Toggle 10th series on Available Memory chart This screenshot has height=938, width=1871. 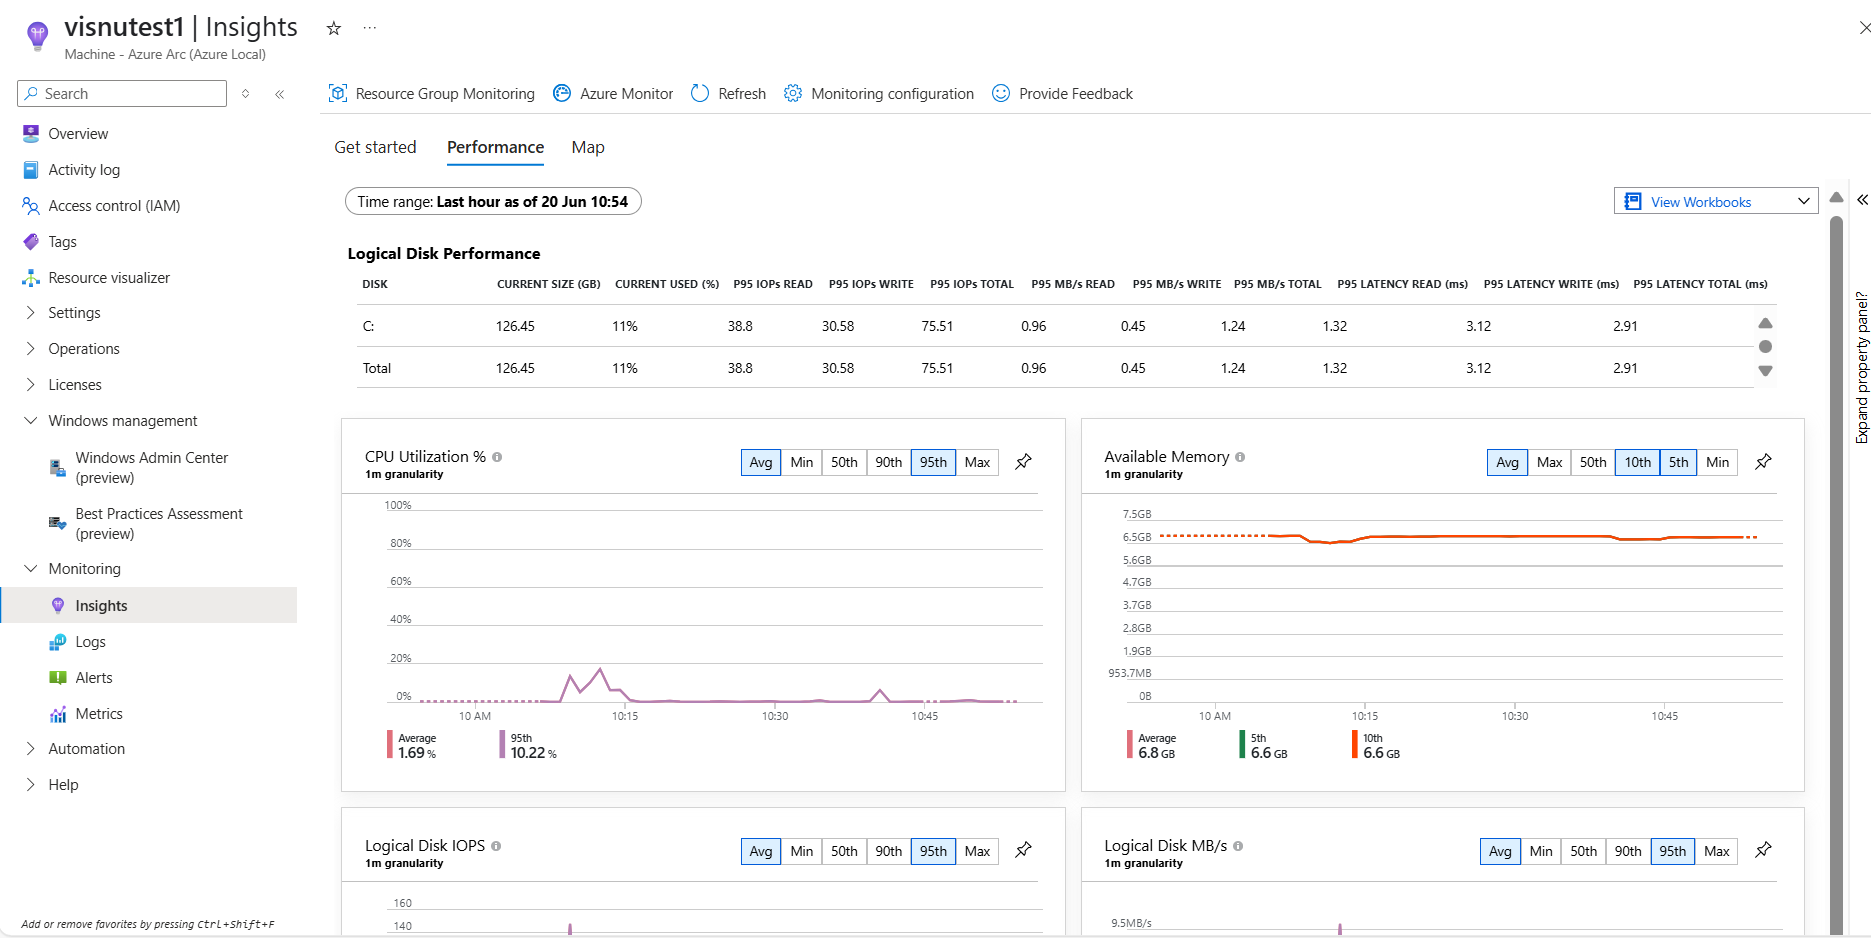pos(1638,462)
